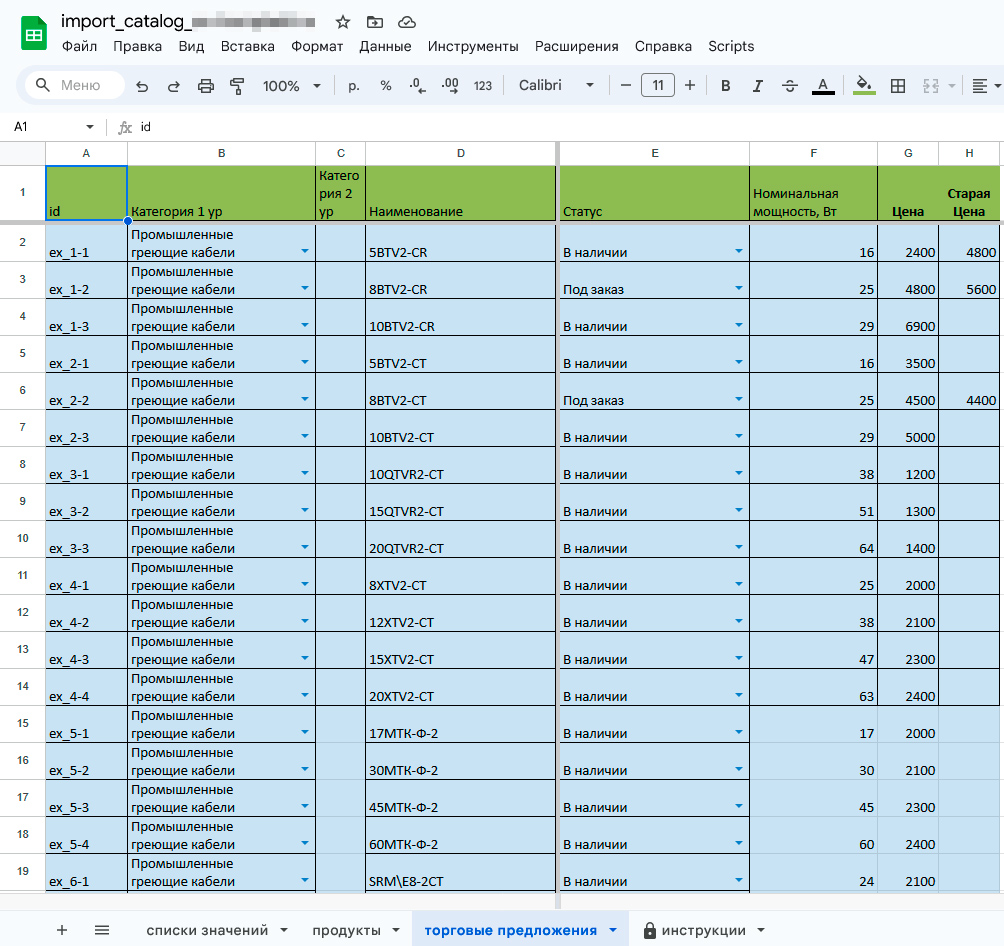Image resolution: width=1004 pixels, height=946 pixels.
Task: Toggle Italic formatting
Action: pos(758,86)
